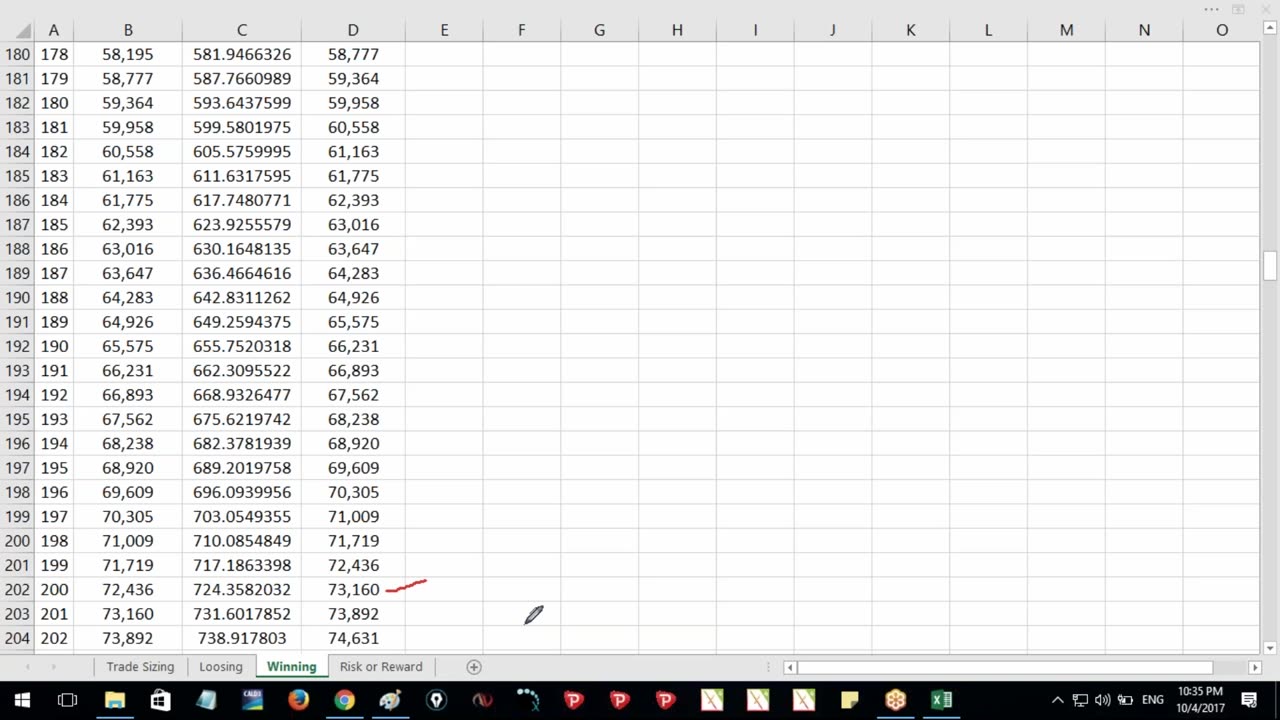Select column A header

tap(54, 30)
